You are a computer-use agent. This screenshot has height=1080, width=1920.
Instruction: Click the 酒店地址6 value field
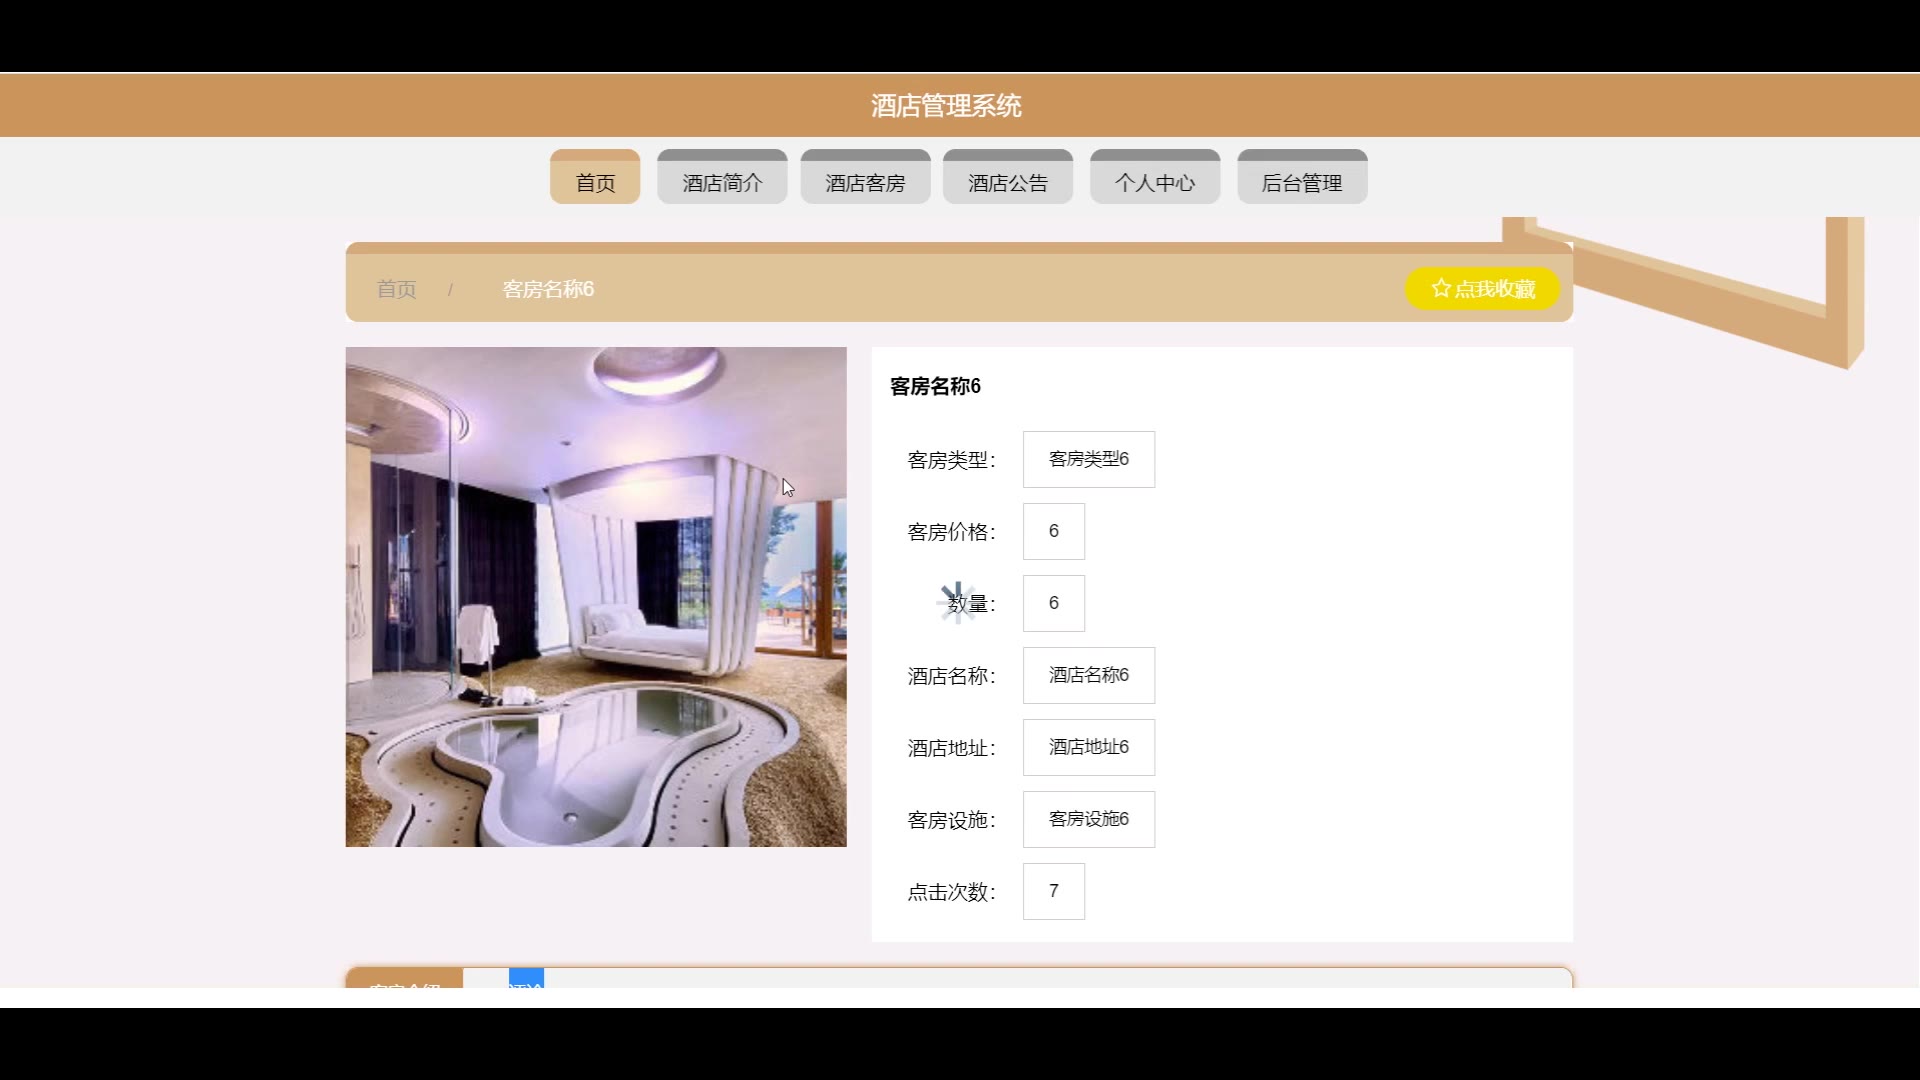(1088, 748)
